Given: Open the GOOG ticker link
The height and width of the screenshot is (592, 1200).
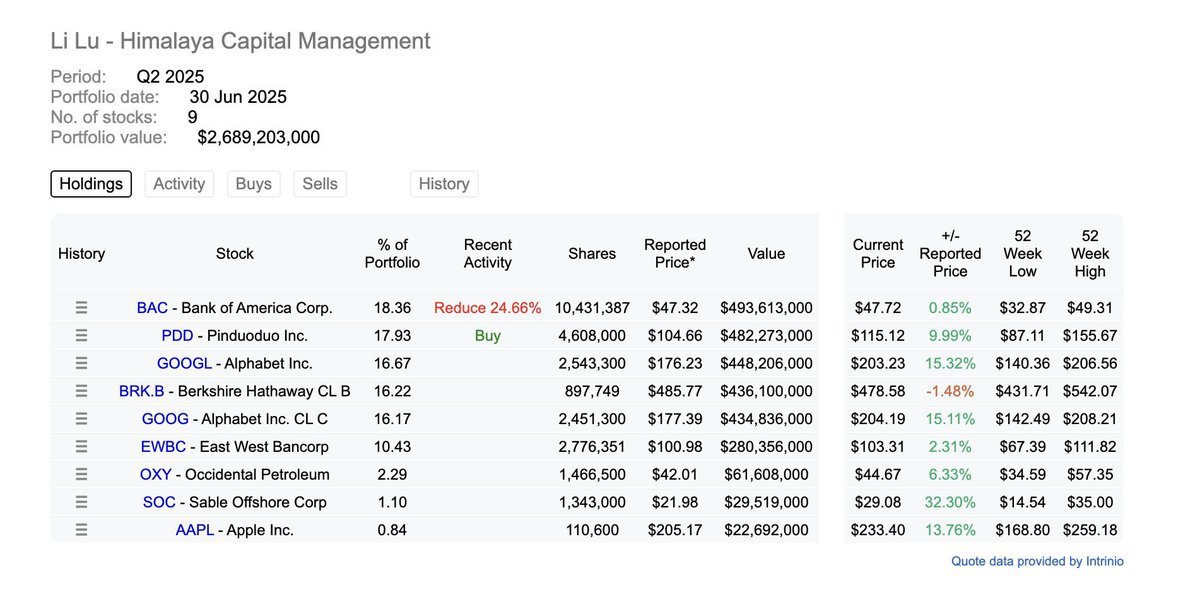Looking at the screenshot, I should tap(165, 419).
